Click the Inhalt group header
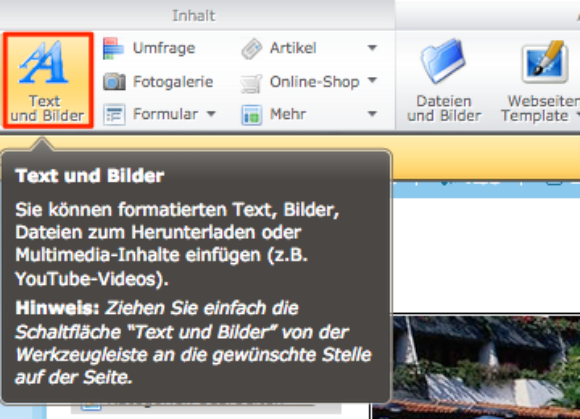This screenshot has width=580, height=419. [x=193, y=16]
